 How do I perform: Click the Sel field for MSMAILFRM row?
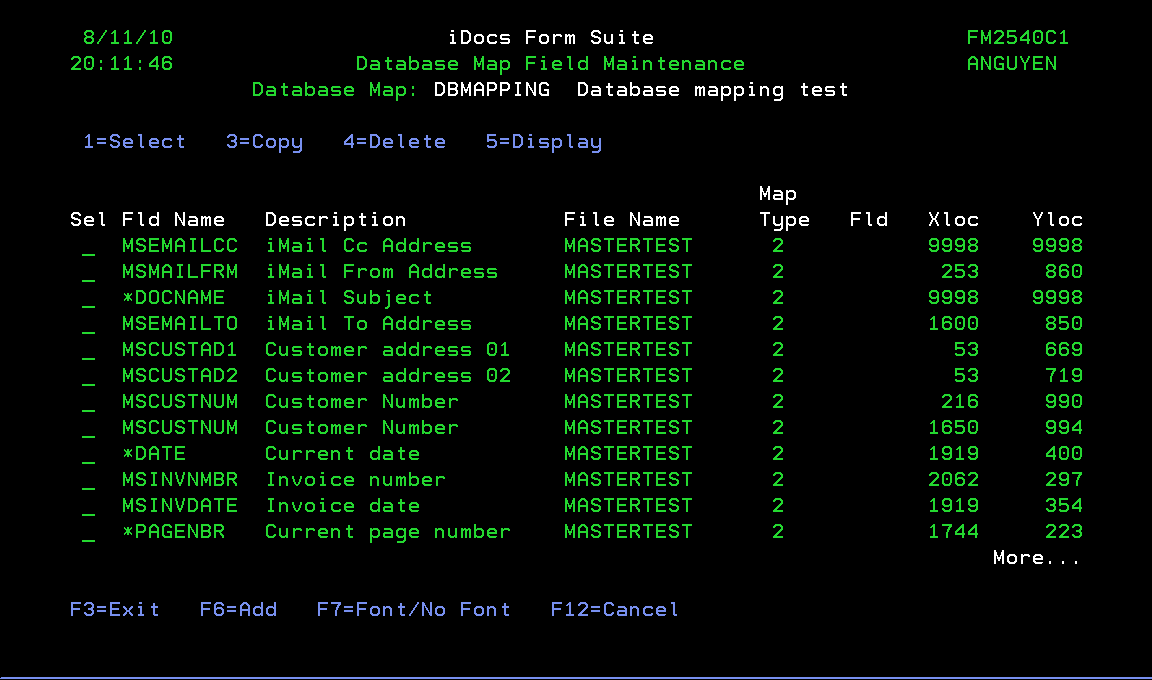pyautogui.click(x=89, y=273)
